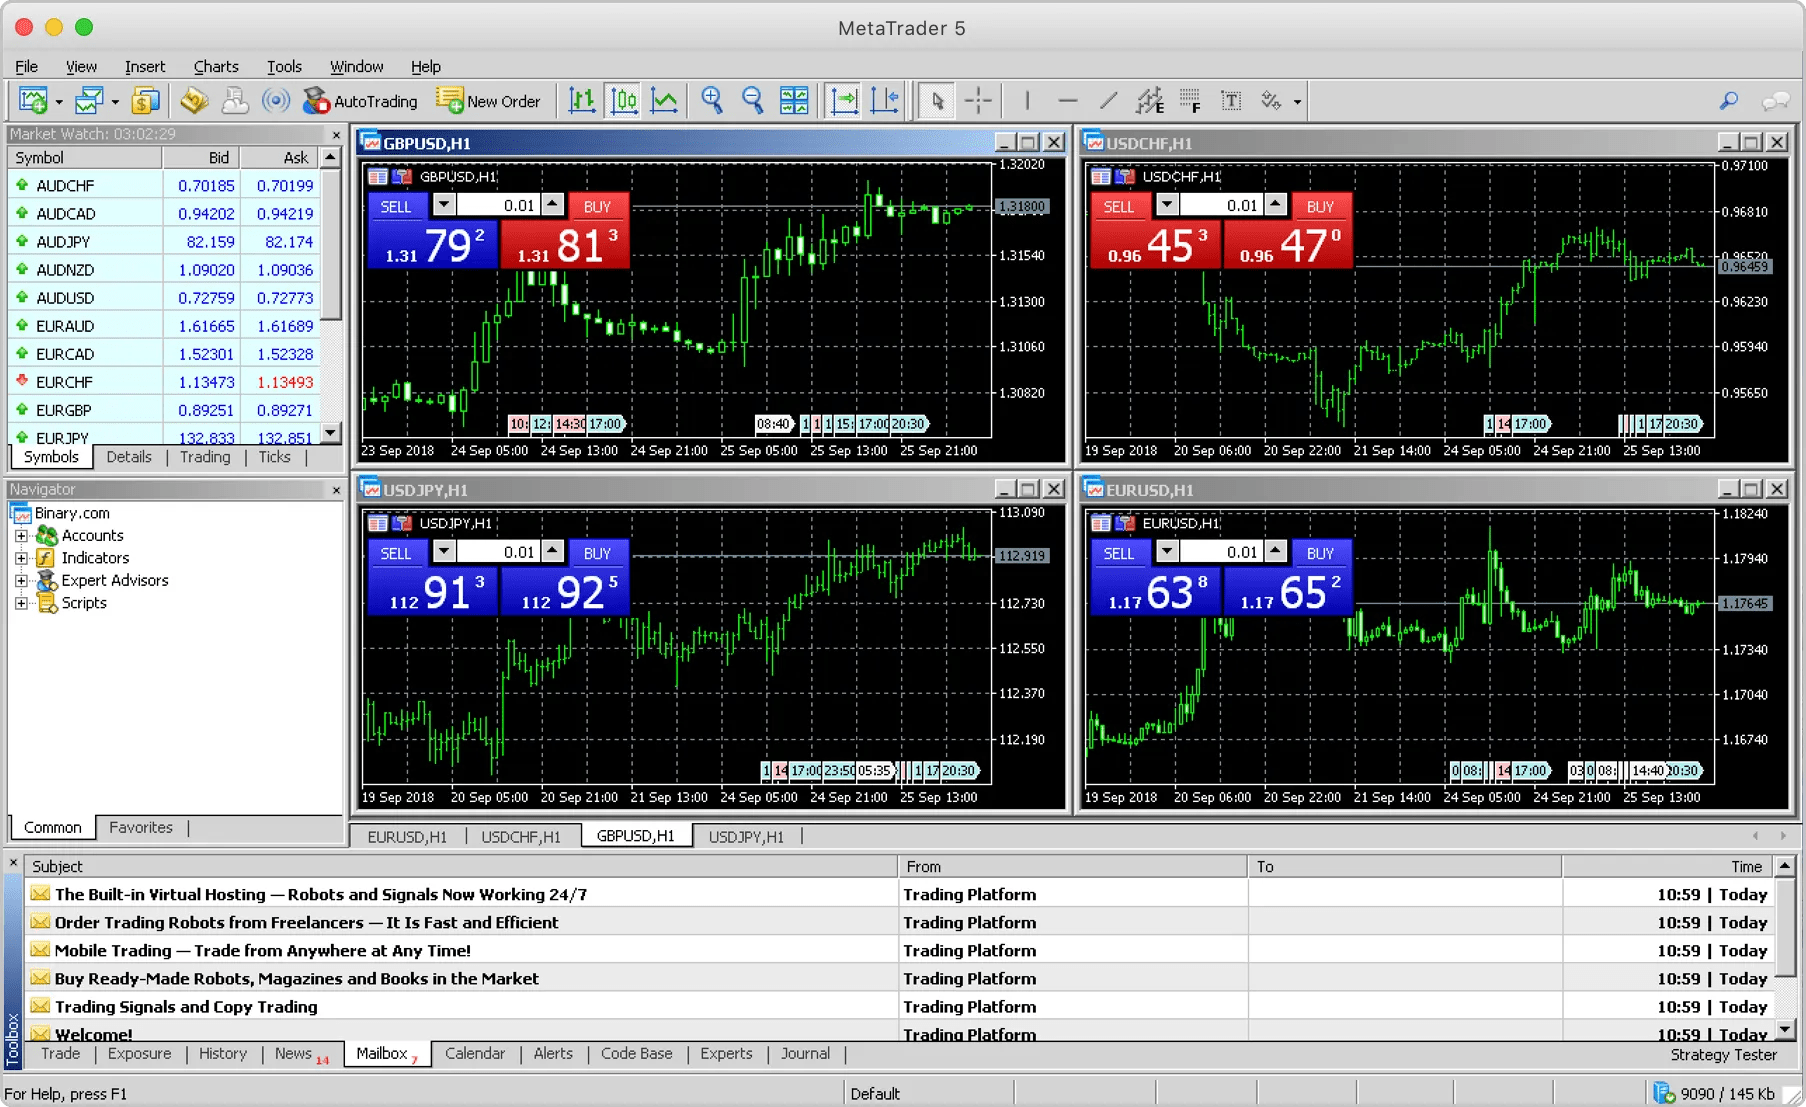Expand the Indicators tree node
The image size is (1806, 1107).
[x=21, y=558]
